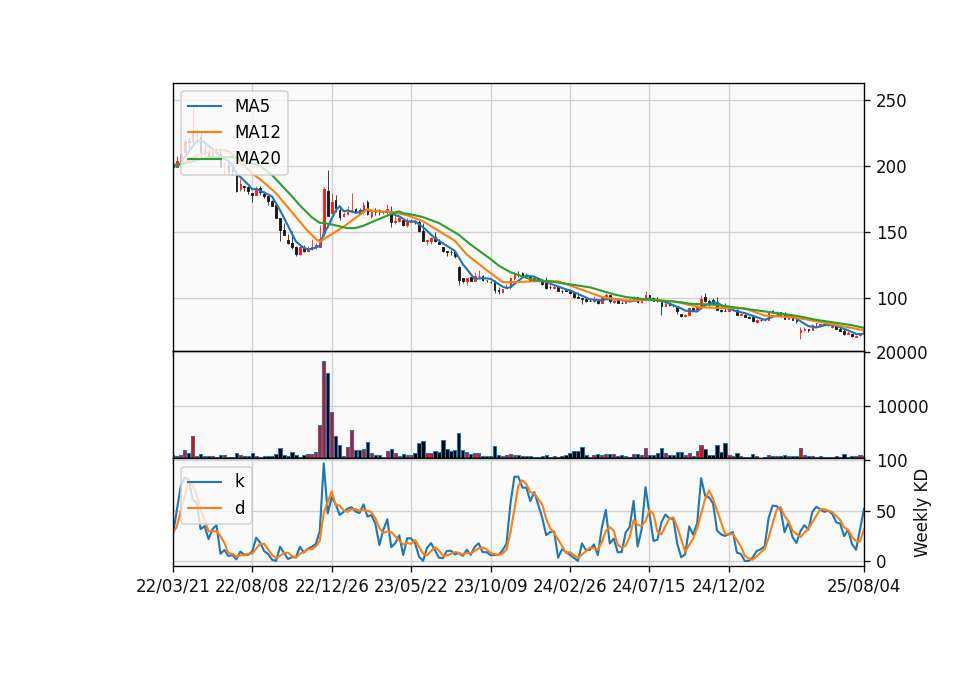Viewport: 960px width, 690px height.
Task: Click the KD k-line peak near 22/12/26
Action: click(x=324, y=464)
